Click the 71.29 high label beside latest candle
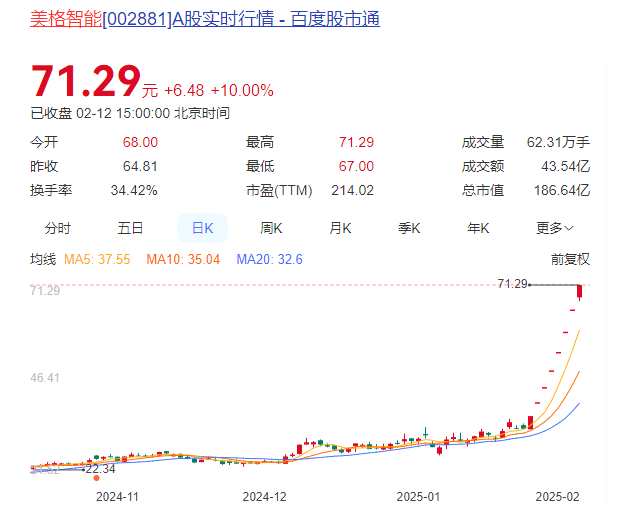The height and width of the screenshot is (508, 618). [512, 284]
